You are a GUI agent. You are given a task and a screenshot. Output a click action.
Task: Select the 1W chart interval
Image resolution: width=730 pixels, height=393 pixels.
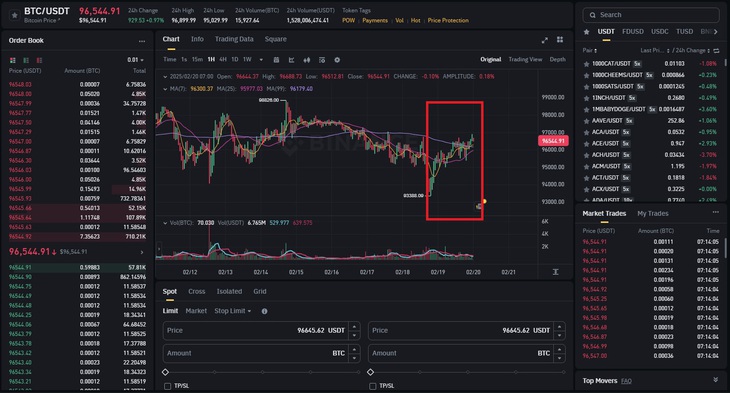coord(247,60)
